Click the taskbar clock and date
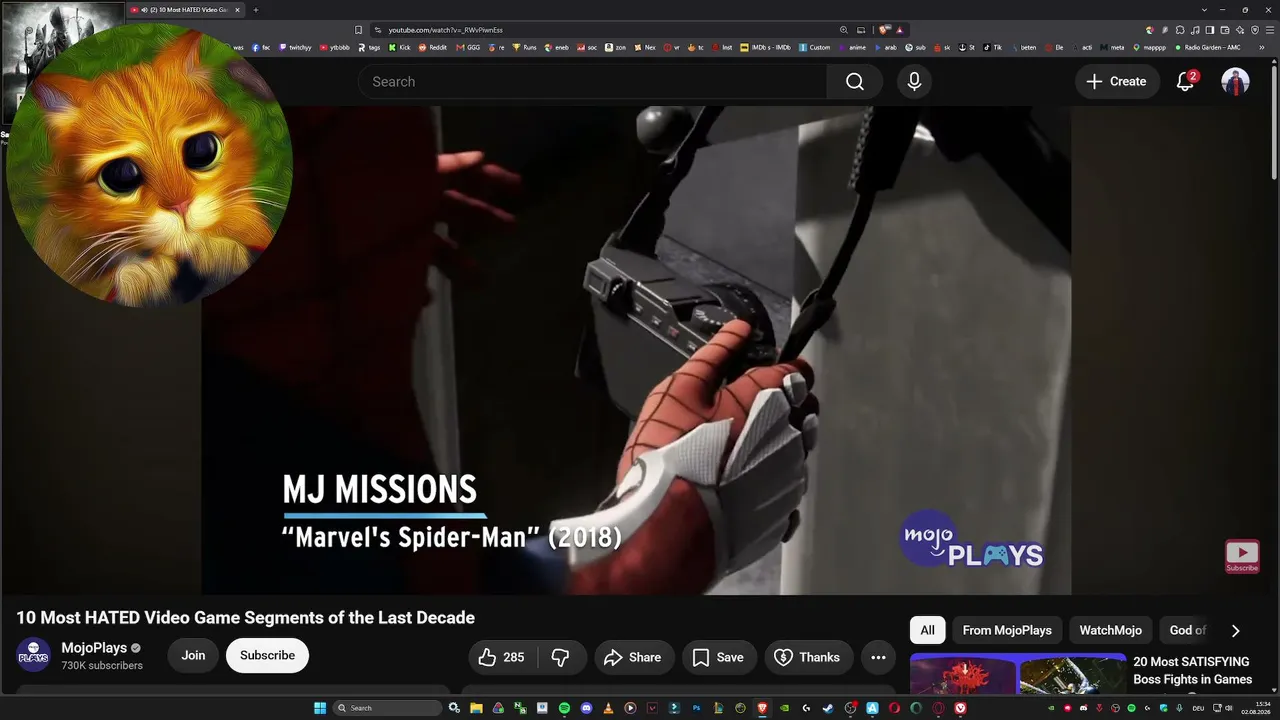 [x=1255, y=708]
